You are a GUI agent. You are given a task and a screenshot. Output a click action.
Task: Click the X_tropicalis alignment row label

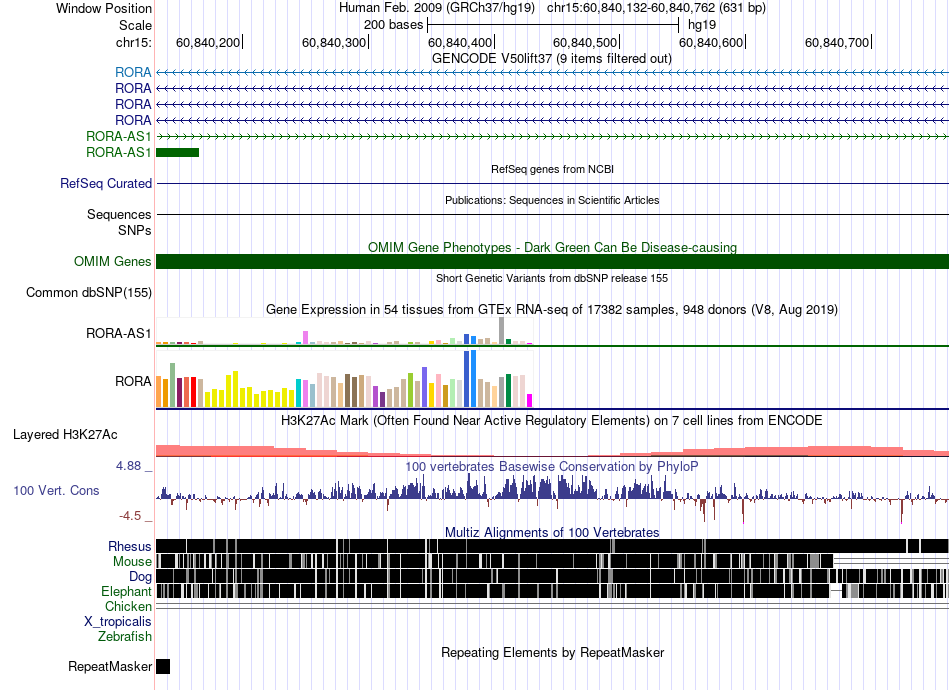click(118, 622)
